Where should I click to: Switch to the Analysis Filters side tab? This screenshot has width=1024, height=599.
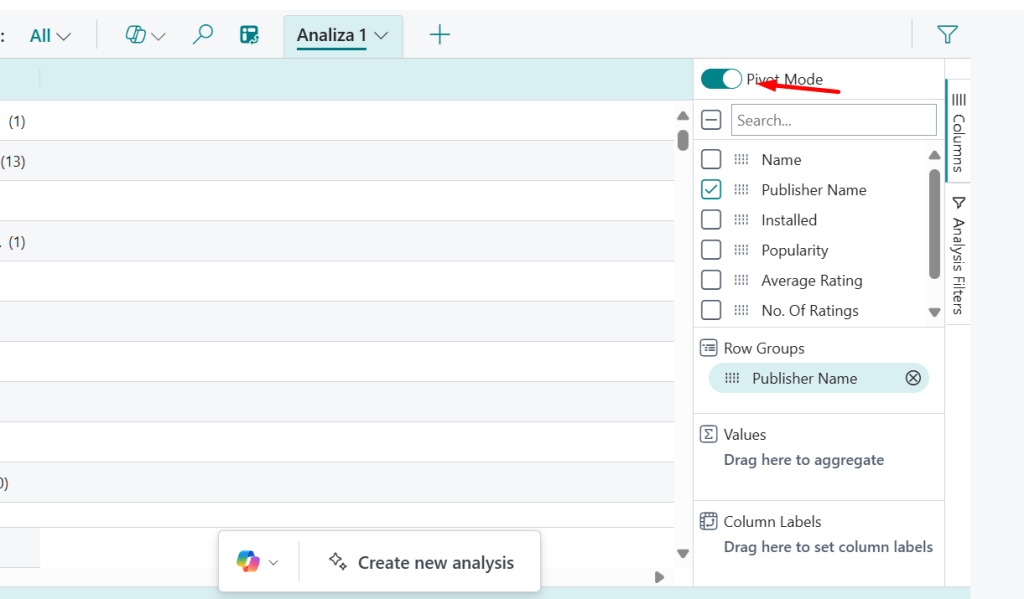click(x=958, y=255)
